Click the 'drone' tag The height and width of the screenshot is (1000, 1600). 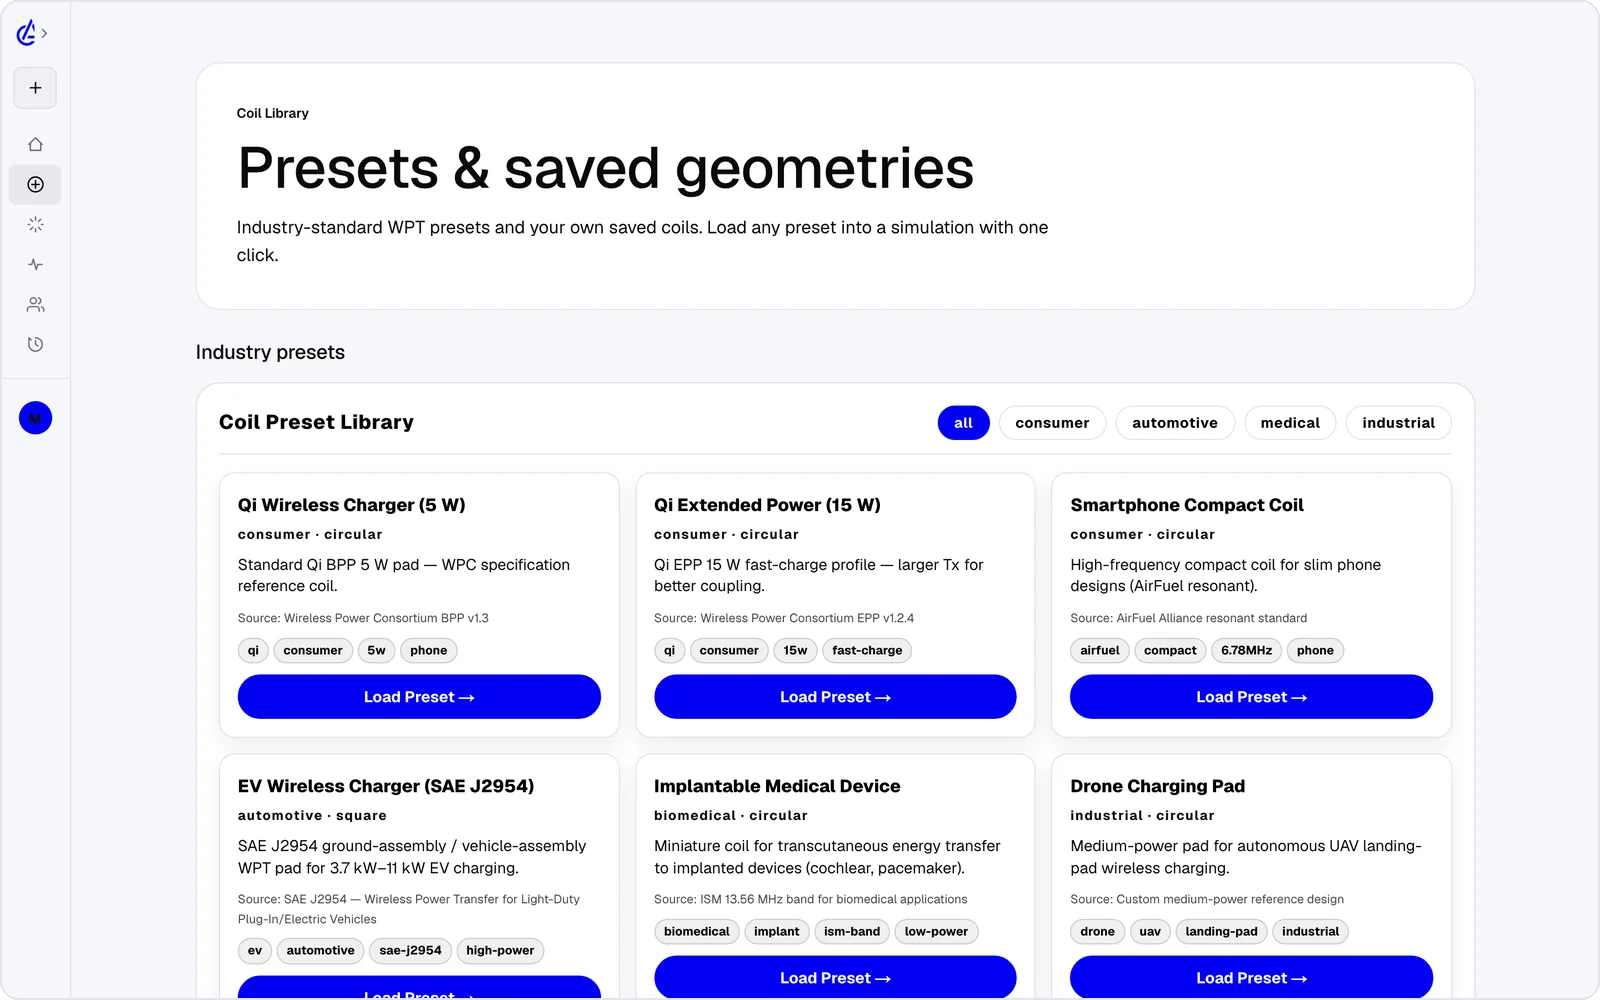pos(1097,932)
